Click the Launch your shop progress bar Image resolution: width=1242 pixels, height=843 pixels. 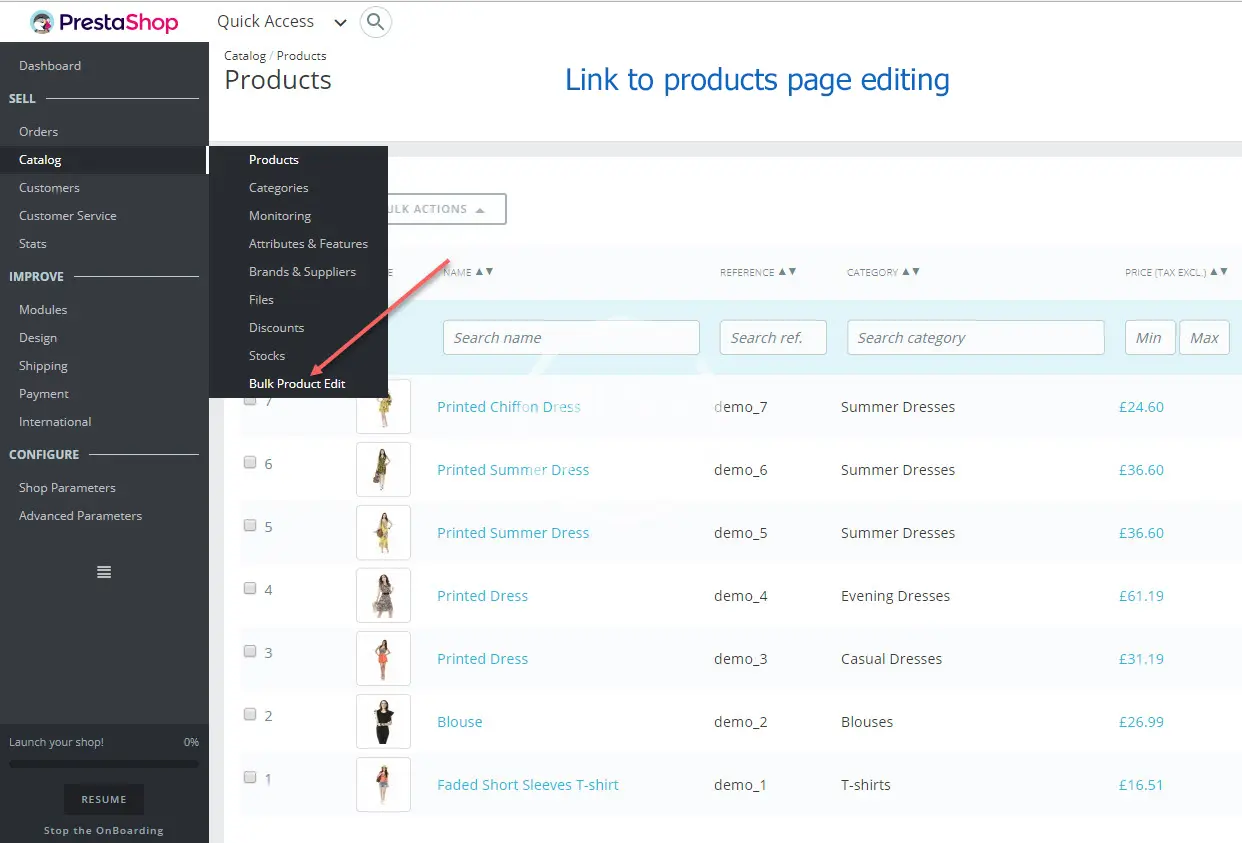click(x=104, y=764)
